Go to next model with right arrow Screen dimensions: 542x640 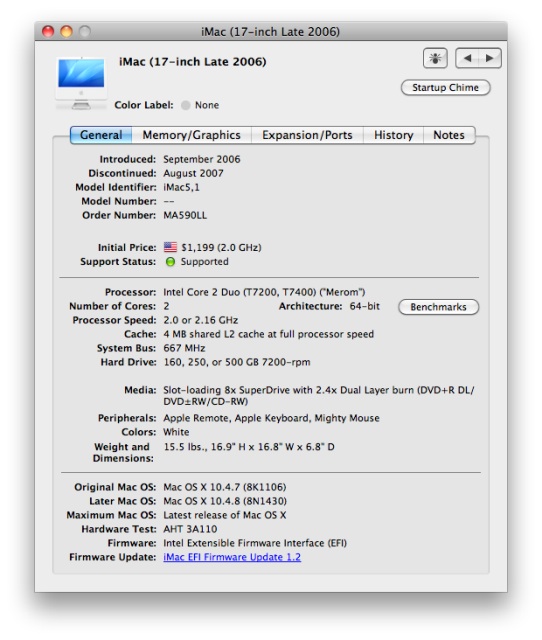(490, 58)
